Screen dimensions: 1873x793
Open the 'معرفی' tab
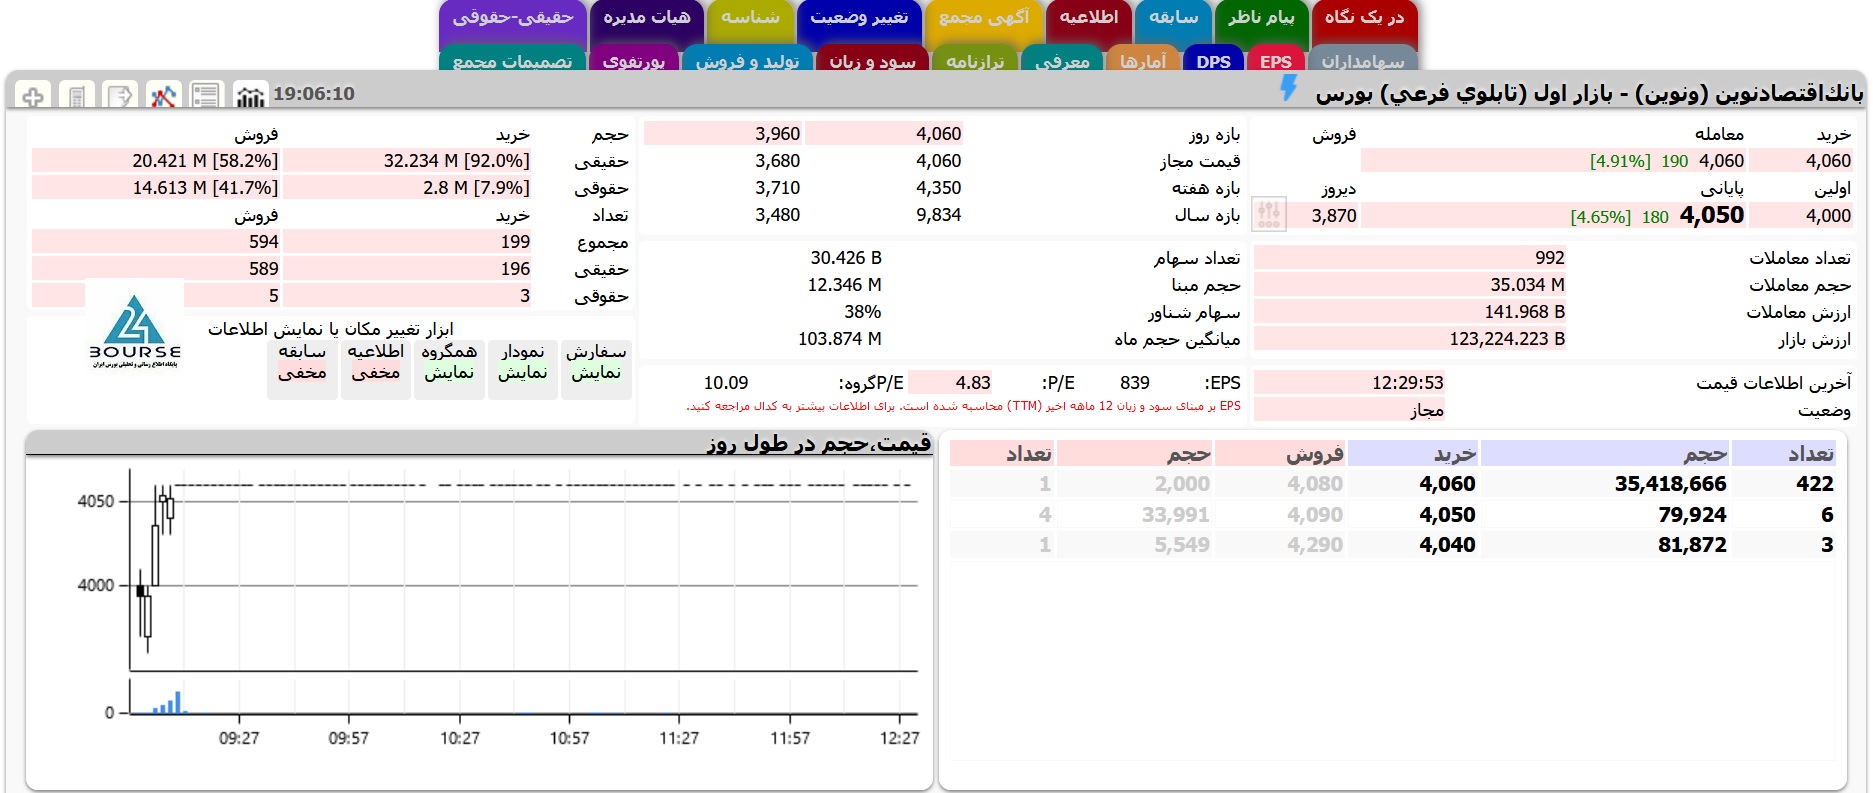pyautogui.click(x=1062, y=60)
